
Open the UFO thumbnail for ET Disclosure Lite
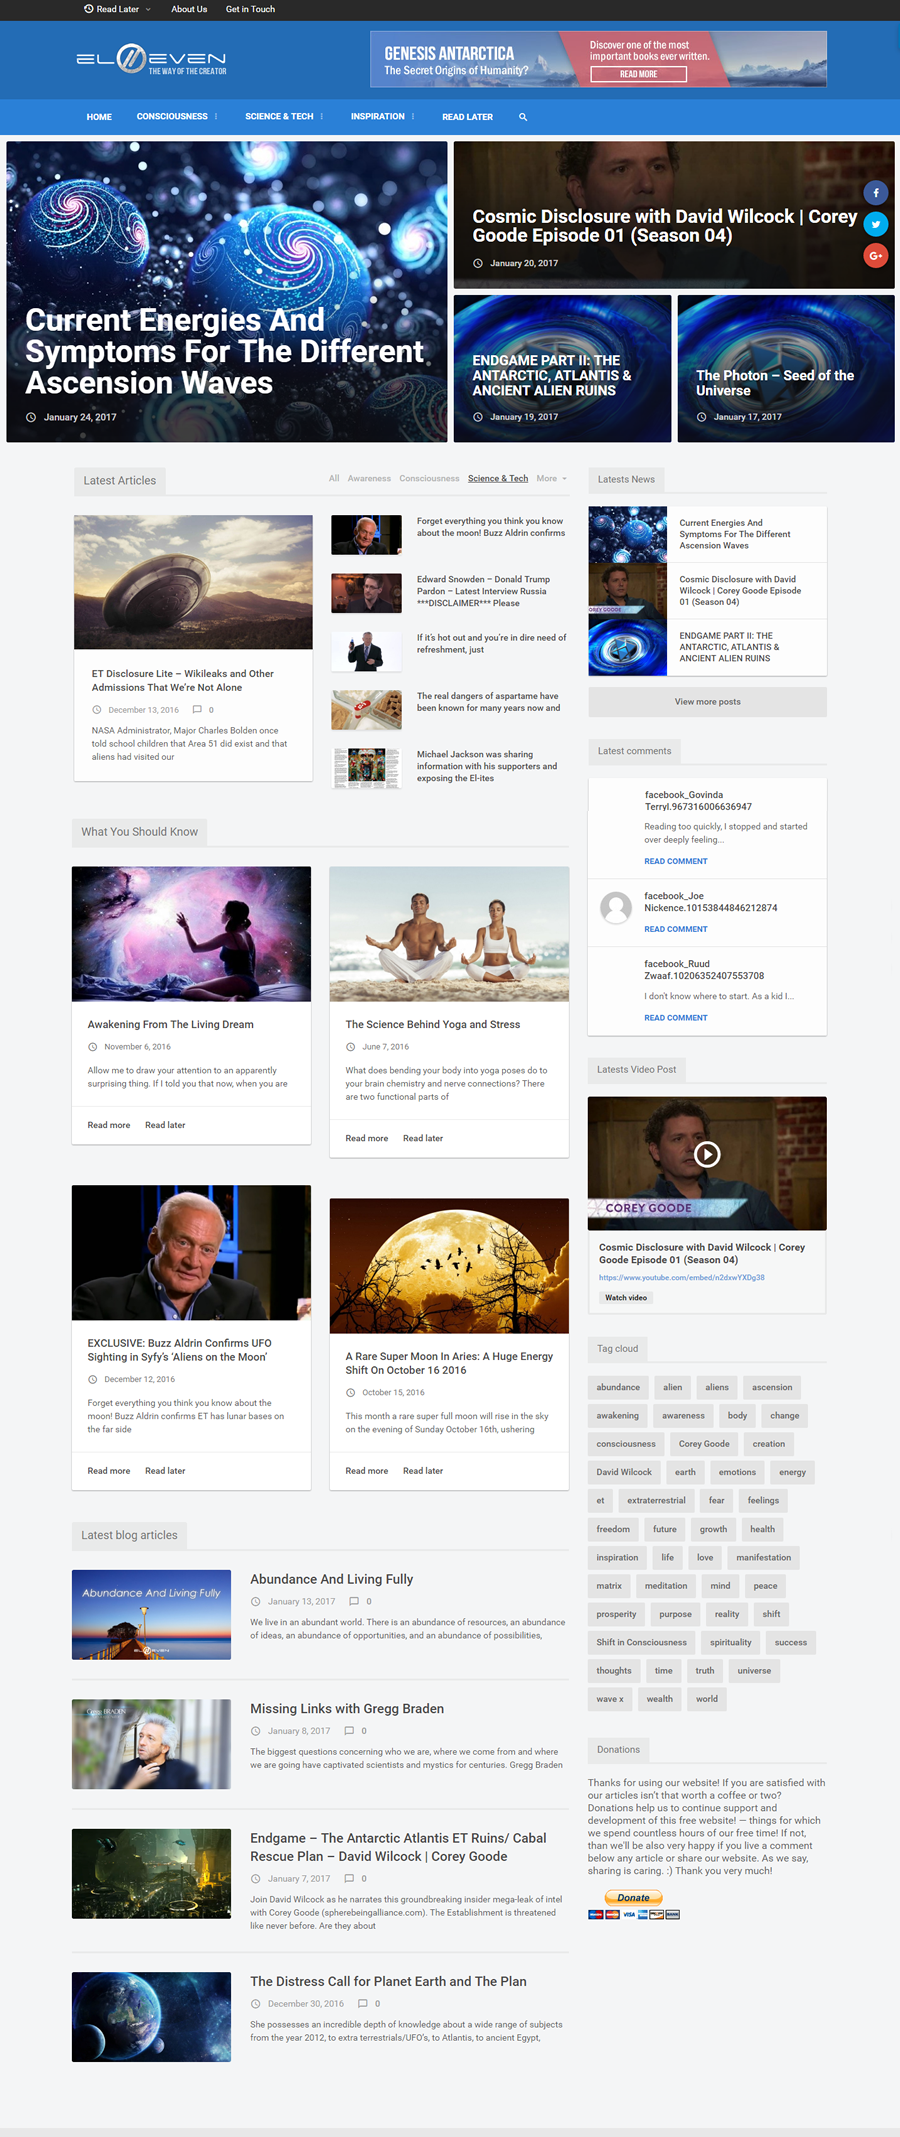[x=193, y=582]
